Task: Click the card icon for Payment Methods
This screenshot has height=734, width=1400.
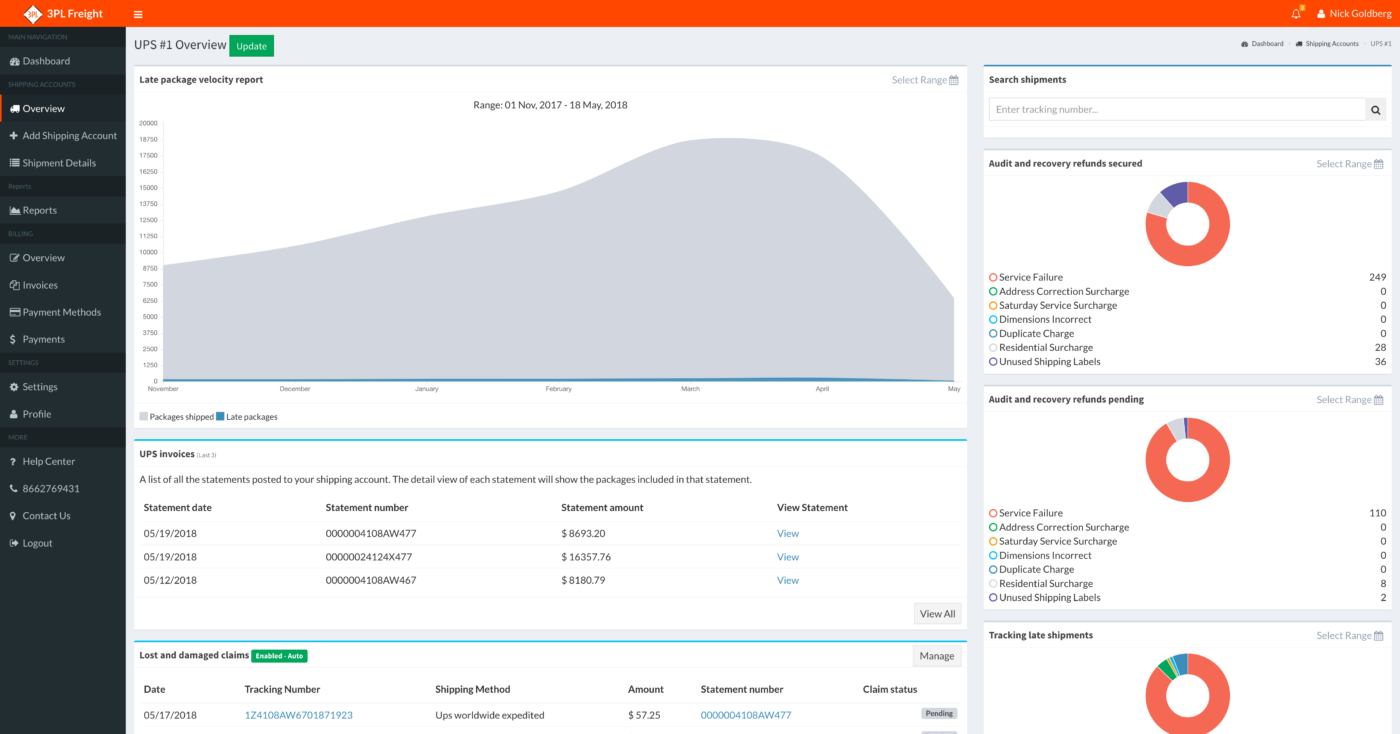Action: 15,312
